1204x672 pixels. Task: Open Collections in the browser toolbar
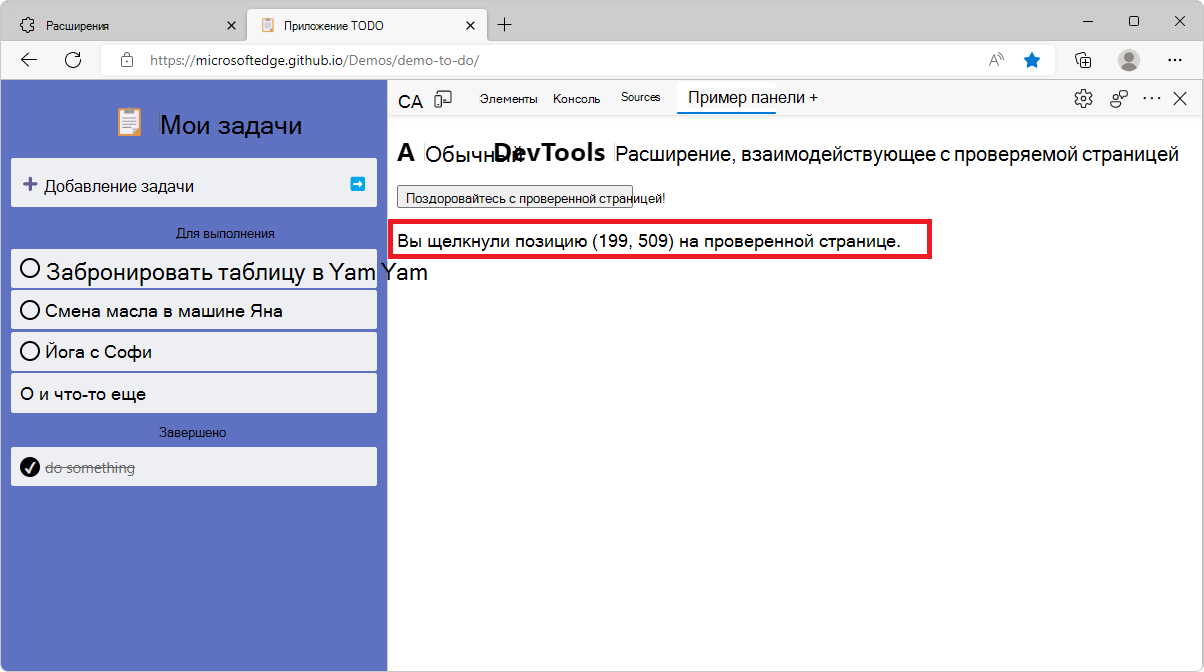1082,60
